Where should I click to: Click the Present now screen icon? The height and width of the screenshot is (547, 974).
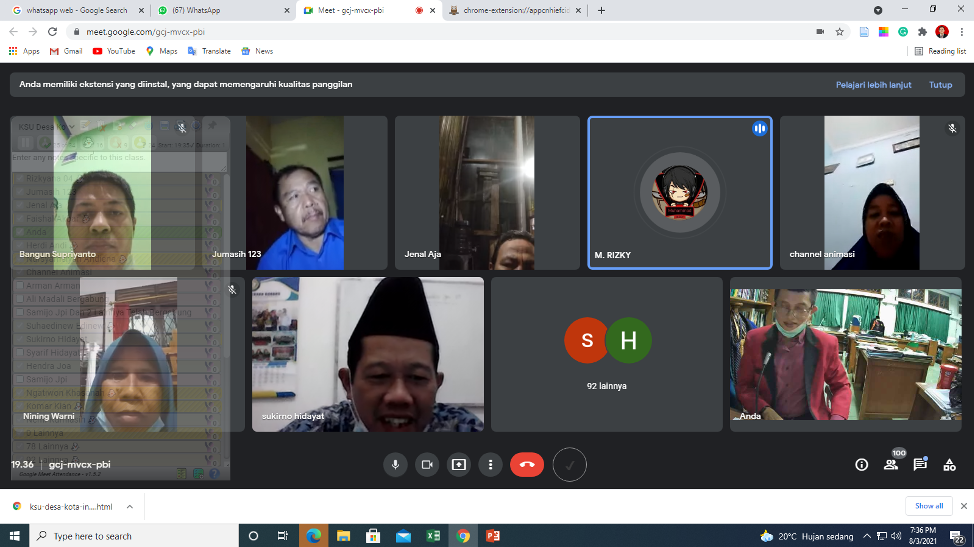458,464
